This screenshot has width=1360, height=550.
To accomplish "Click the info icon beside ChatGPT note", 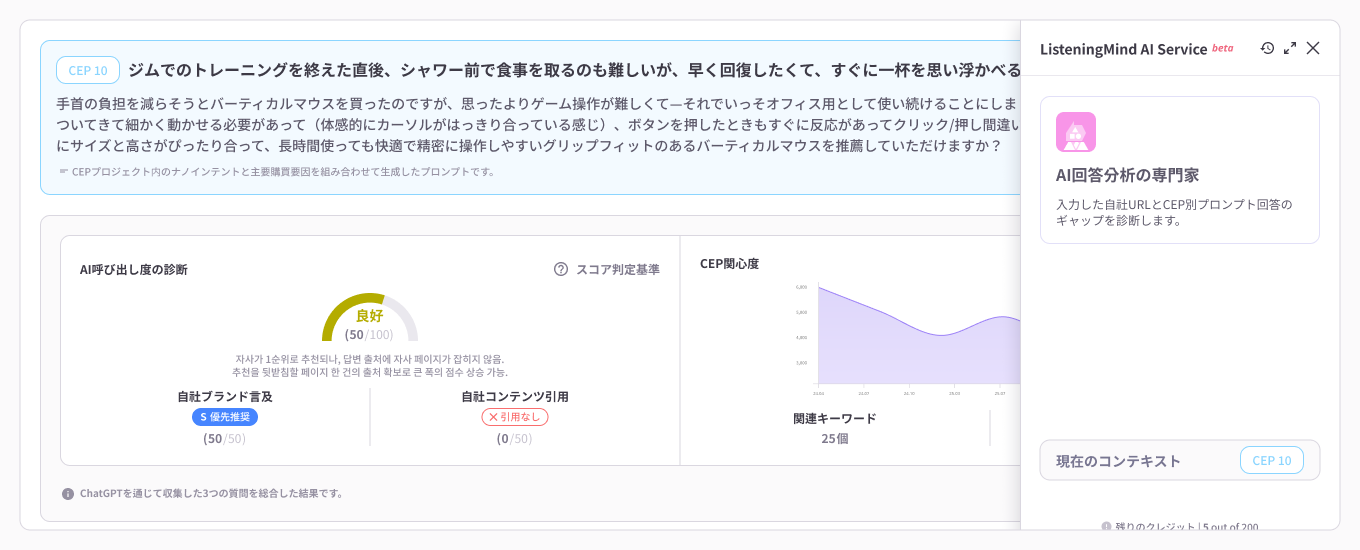I will pos(68,493).
